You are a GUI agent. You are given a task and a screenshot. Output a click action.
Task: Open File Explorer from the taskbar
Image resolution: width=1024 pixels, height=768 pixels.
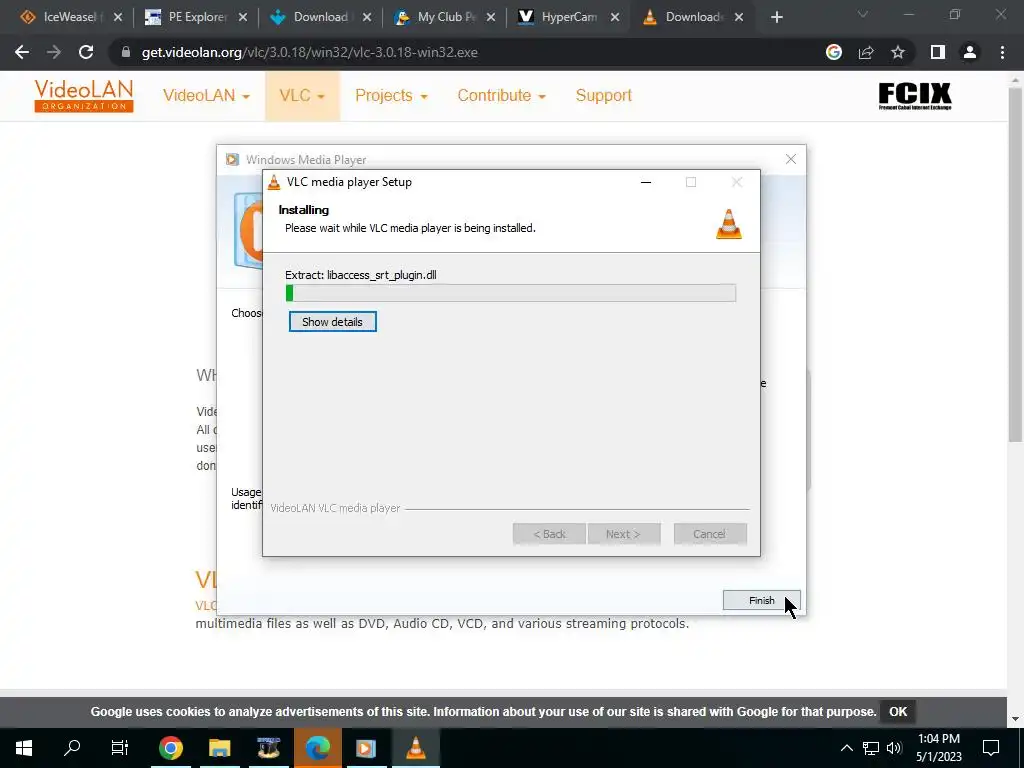219,748
